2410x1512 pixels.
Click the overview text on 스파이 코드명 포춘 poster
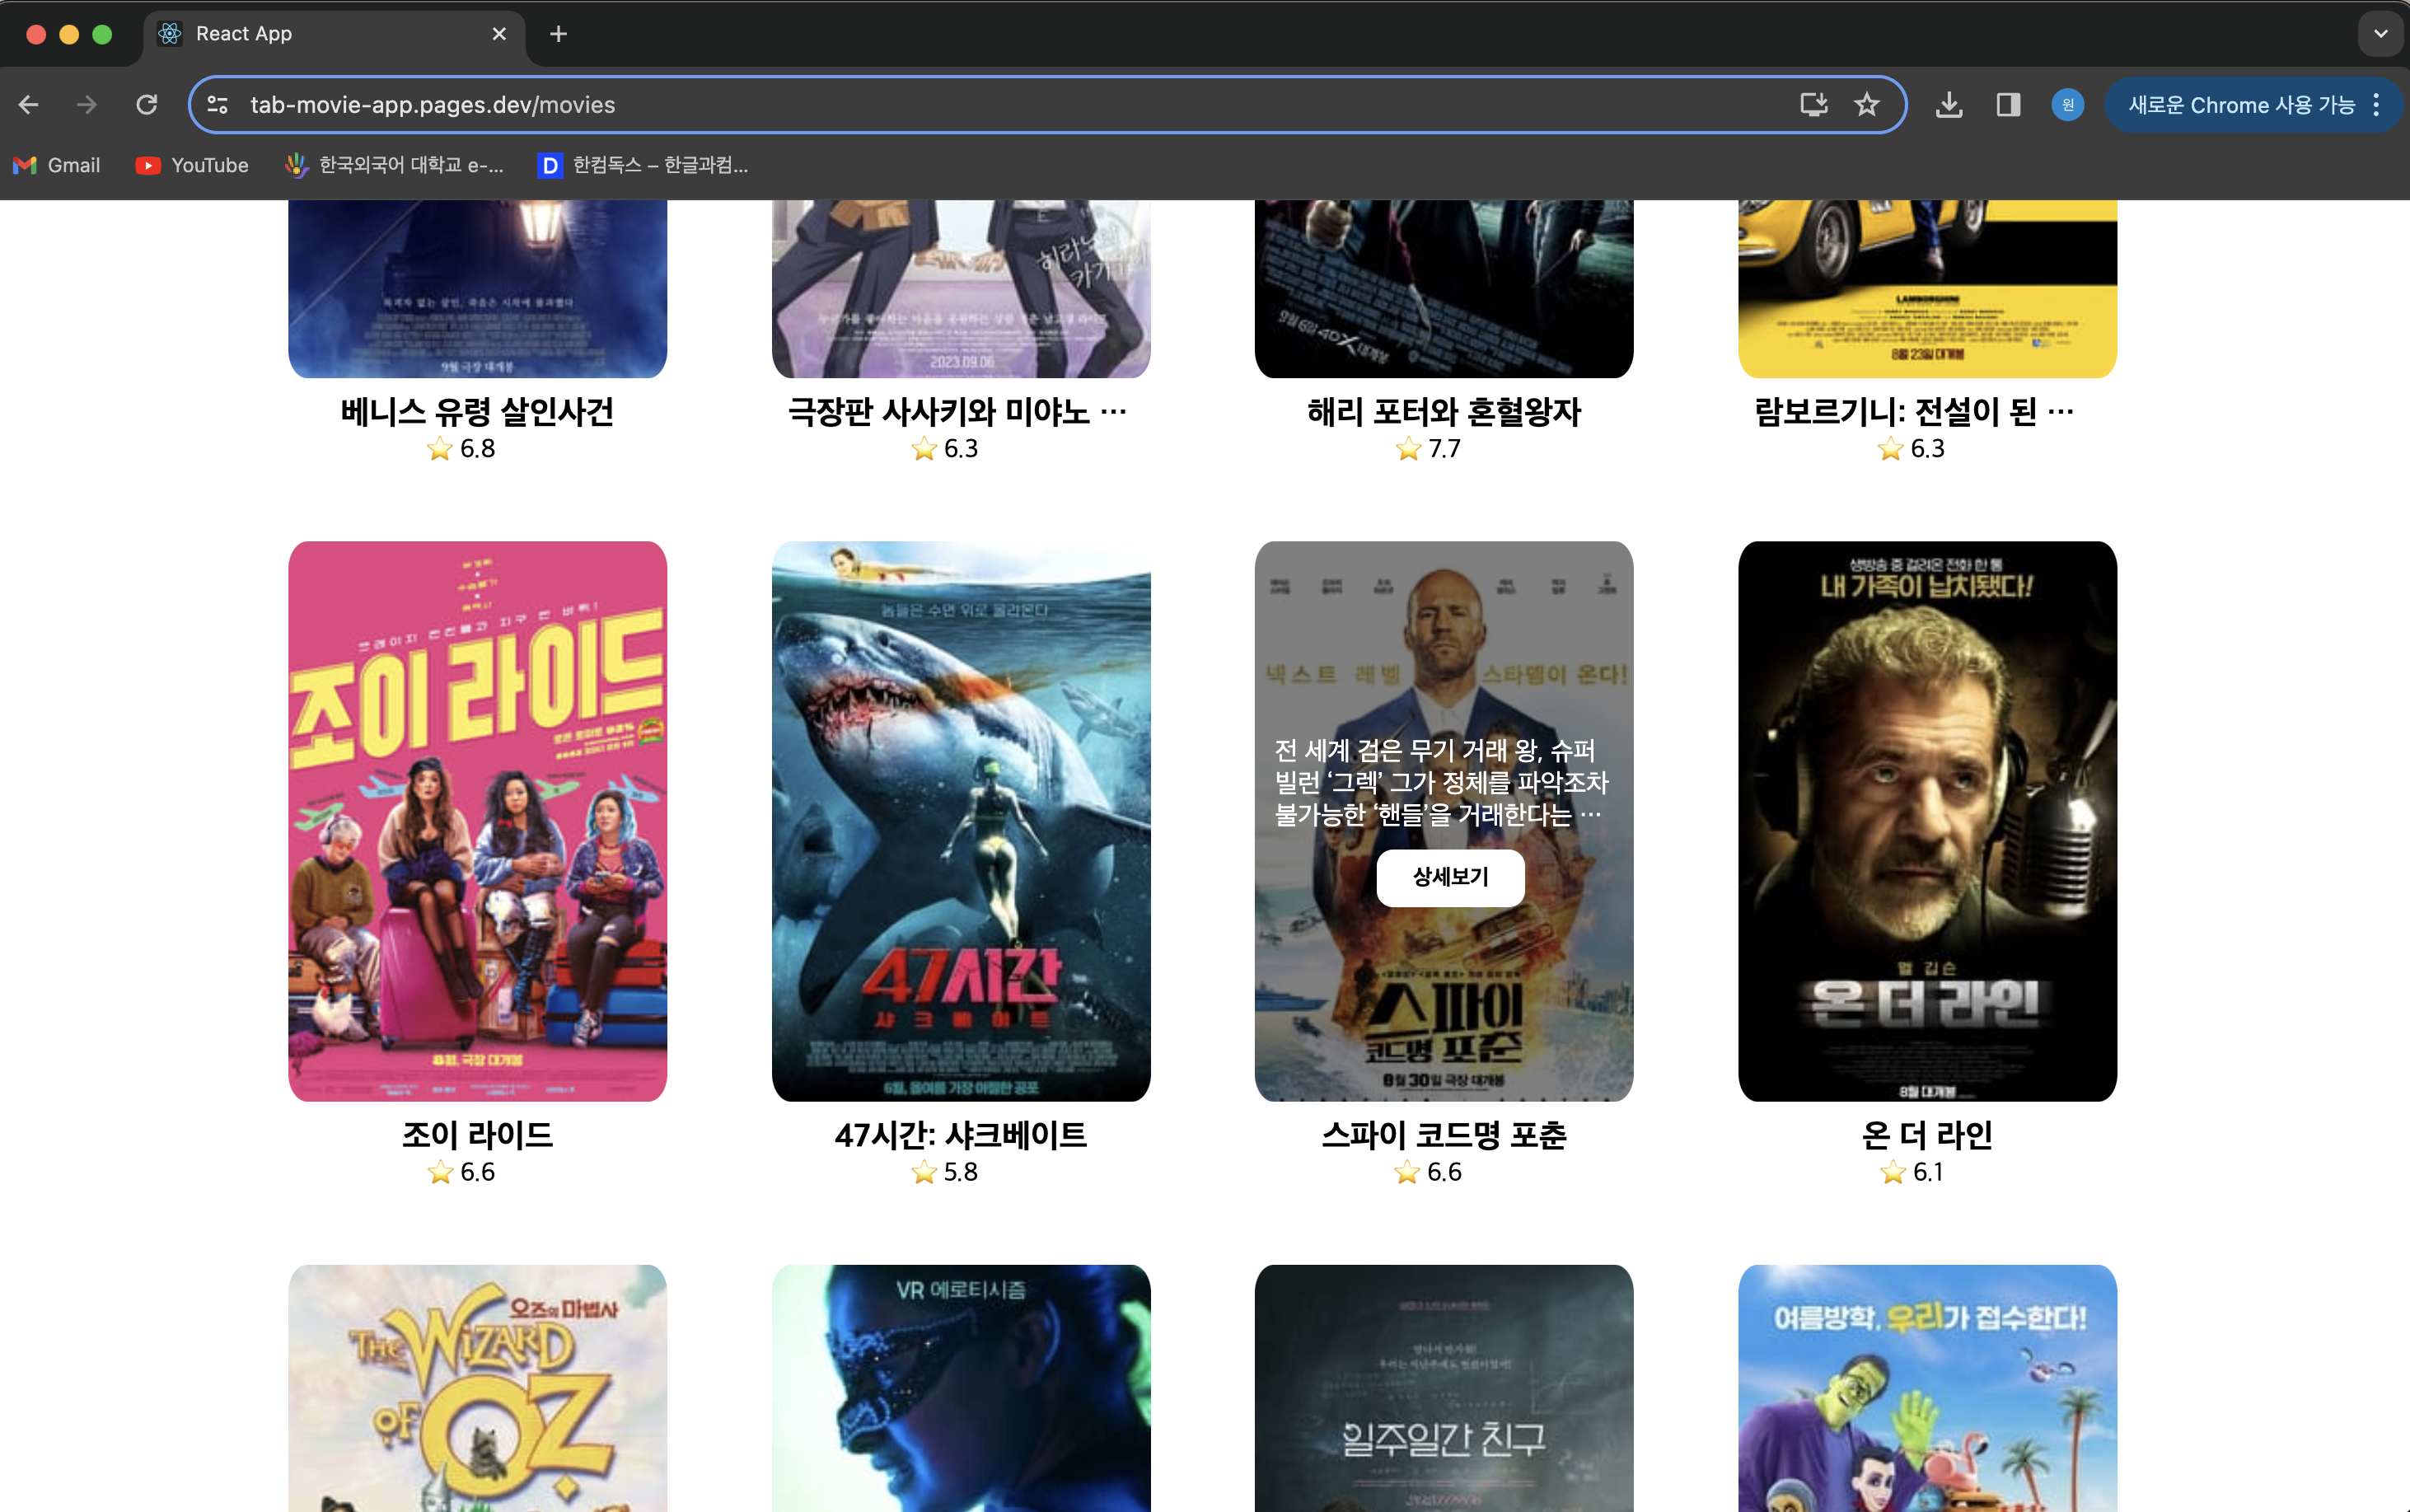pos(1441,783)
